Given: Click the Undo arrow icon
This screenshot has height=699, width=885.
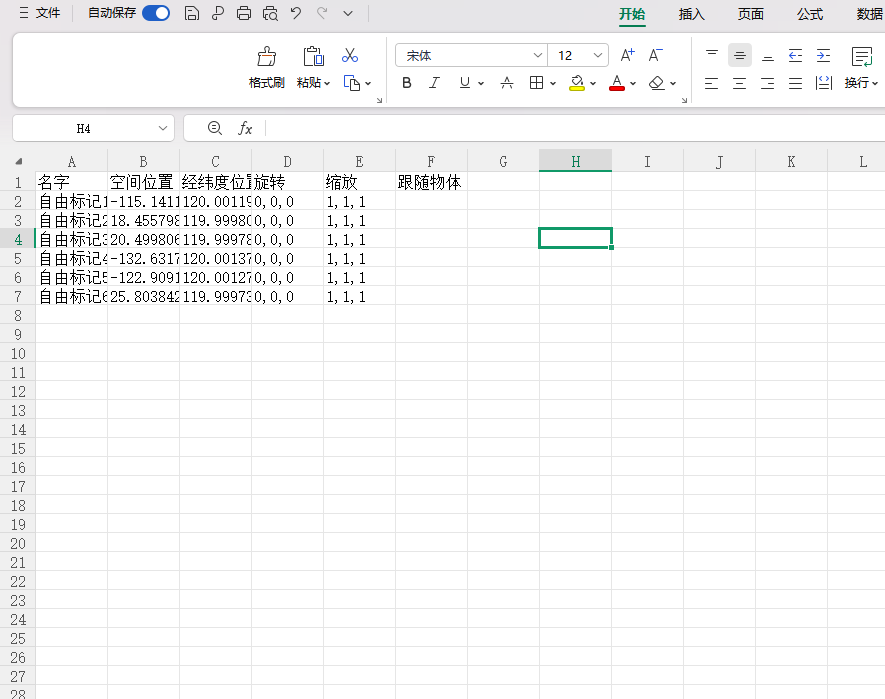Looking at the screenshot, I should (296, 13).
